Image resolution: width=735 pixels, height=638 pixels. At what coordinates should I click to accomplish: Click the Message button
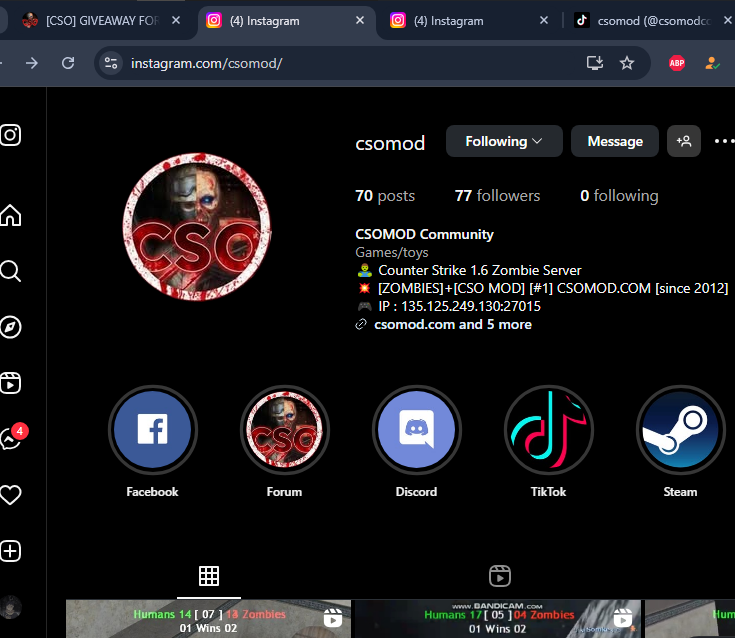point(614,141)
